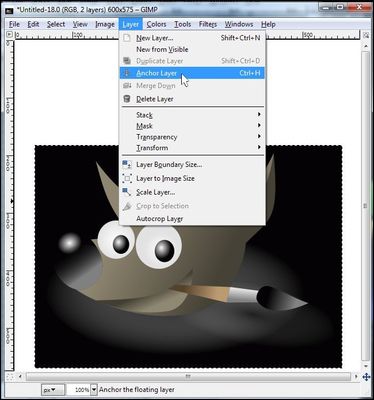This screenshot has width=374, height=400.
Task: Expand the Stack submenu
Action: pos(192,115)
